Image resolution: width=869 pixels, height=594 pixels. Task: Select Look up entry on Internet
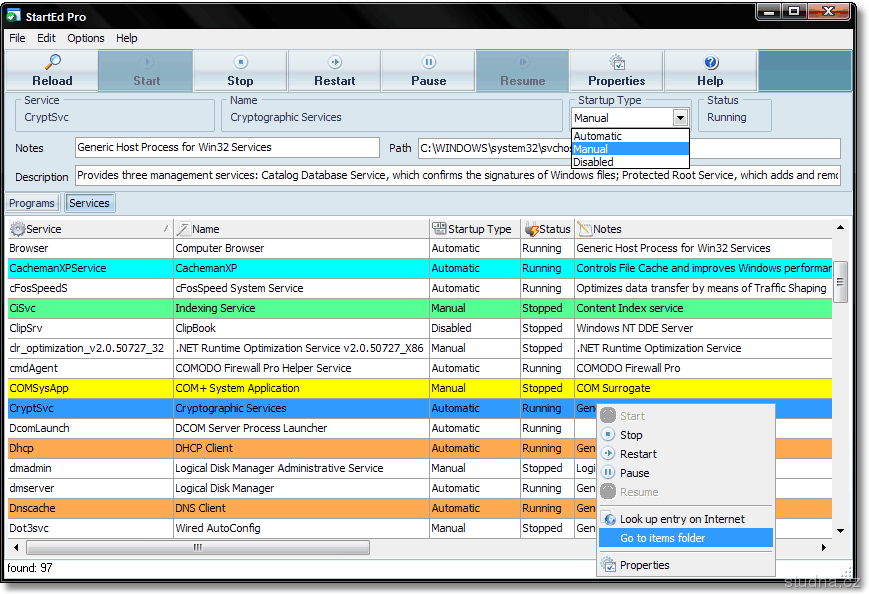(x=682, y=519)
